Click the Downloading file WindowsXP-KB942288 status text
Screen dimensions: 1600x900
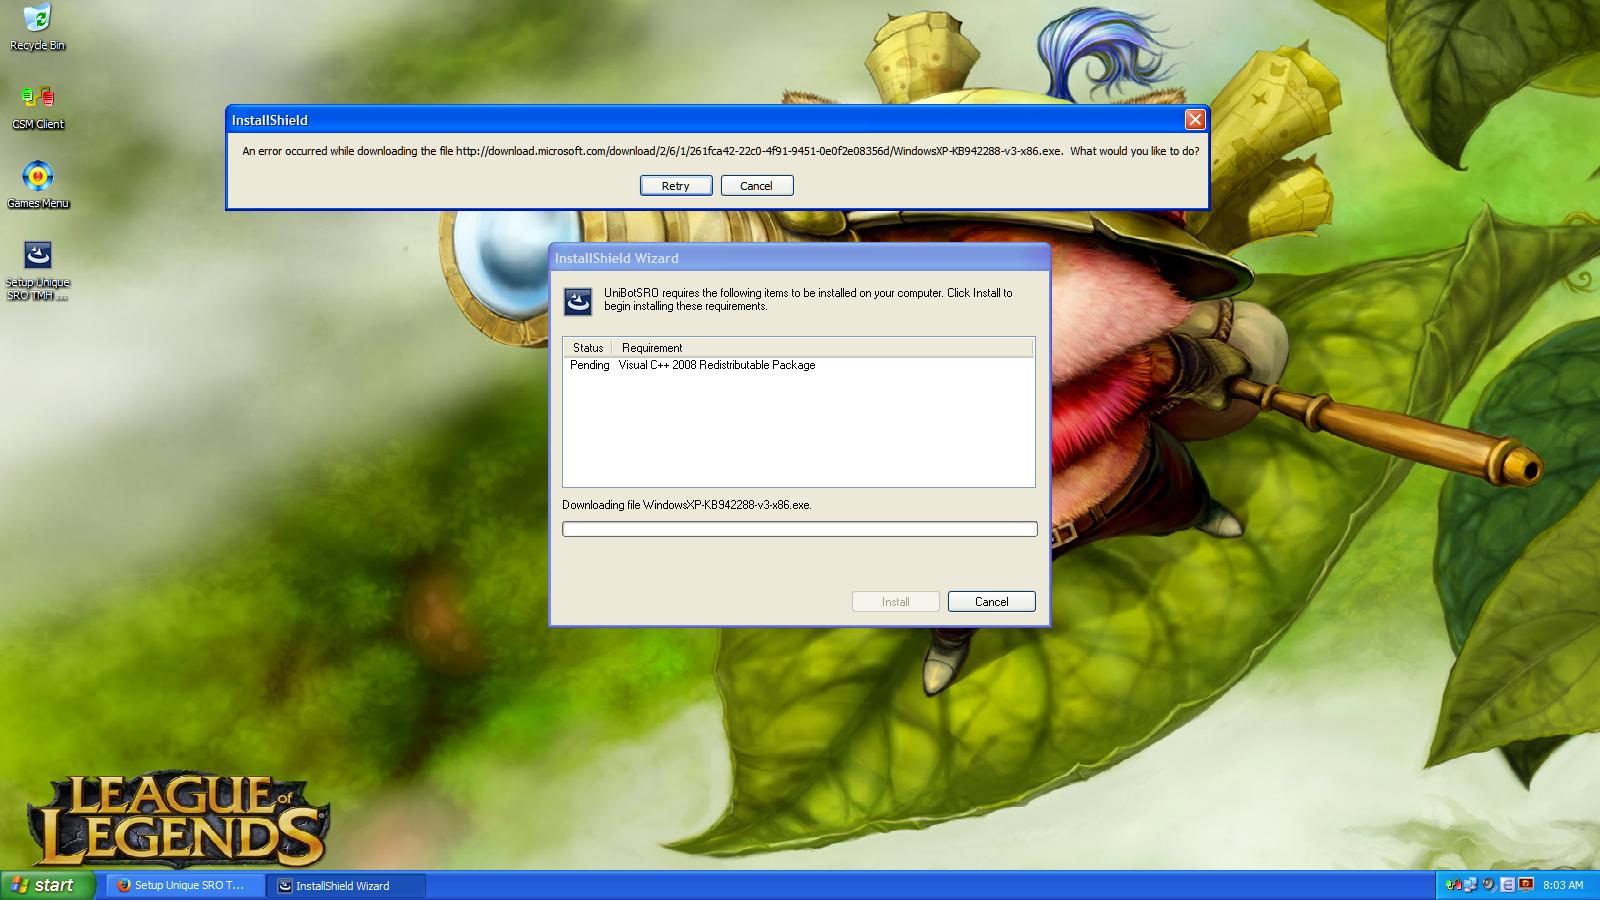pos(687,505)
